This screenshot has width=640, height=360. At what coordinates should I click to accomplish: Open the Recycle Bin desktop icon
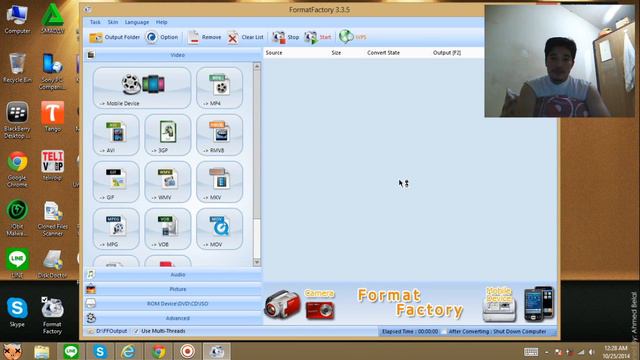[x=17, y=68]
